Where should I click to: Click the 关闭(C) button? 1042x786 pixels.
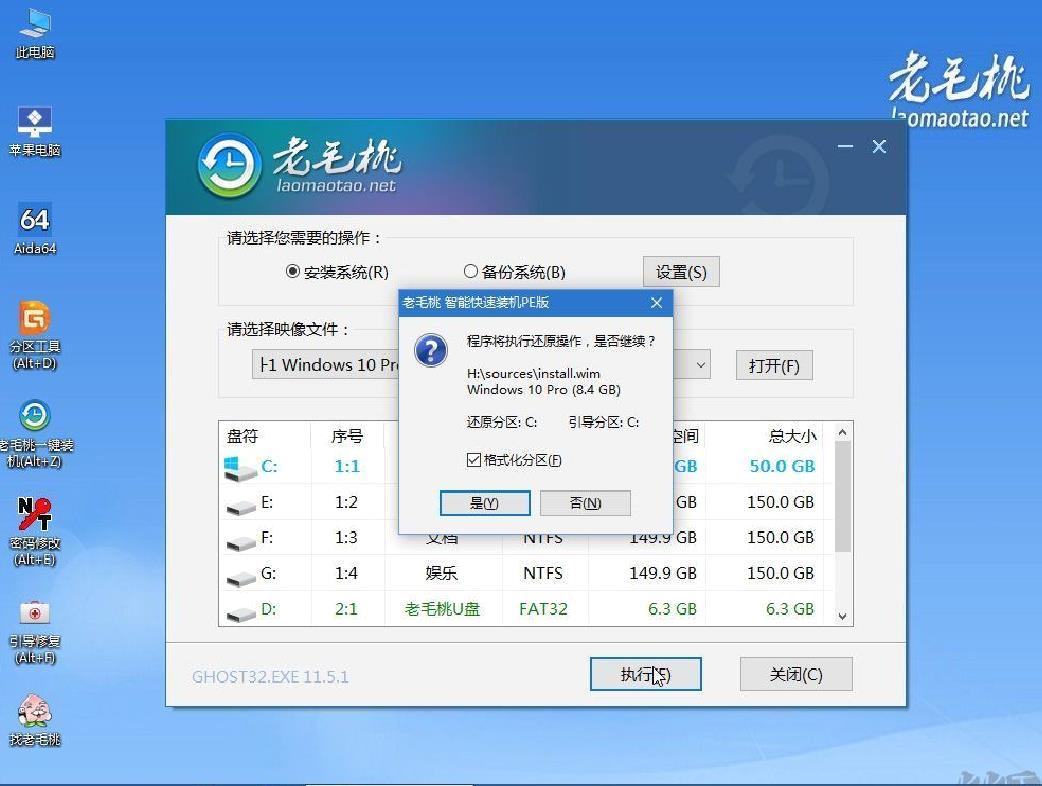tap(796, 674)
